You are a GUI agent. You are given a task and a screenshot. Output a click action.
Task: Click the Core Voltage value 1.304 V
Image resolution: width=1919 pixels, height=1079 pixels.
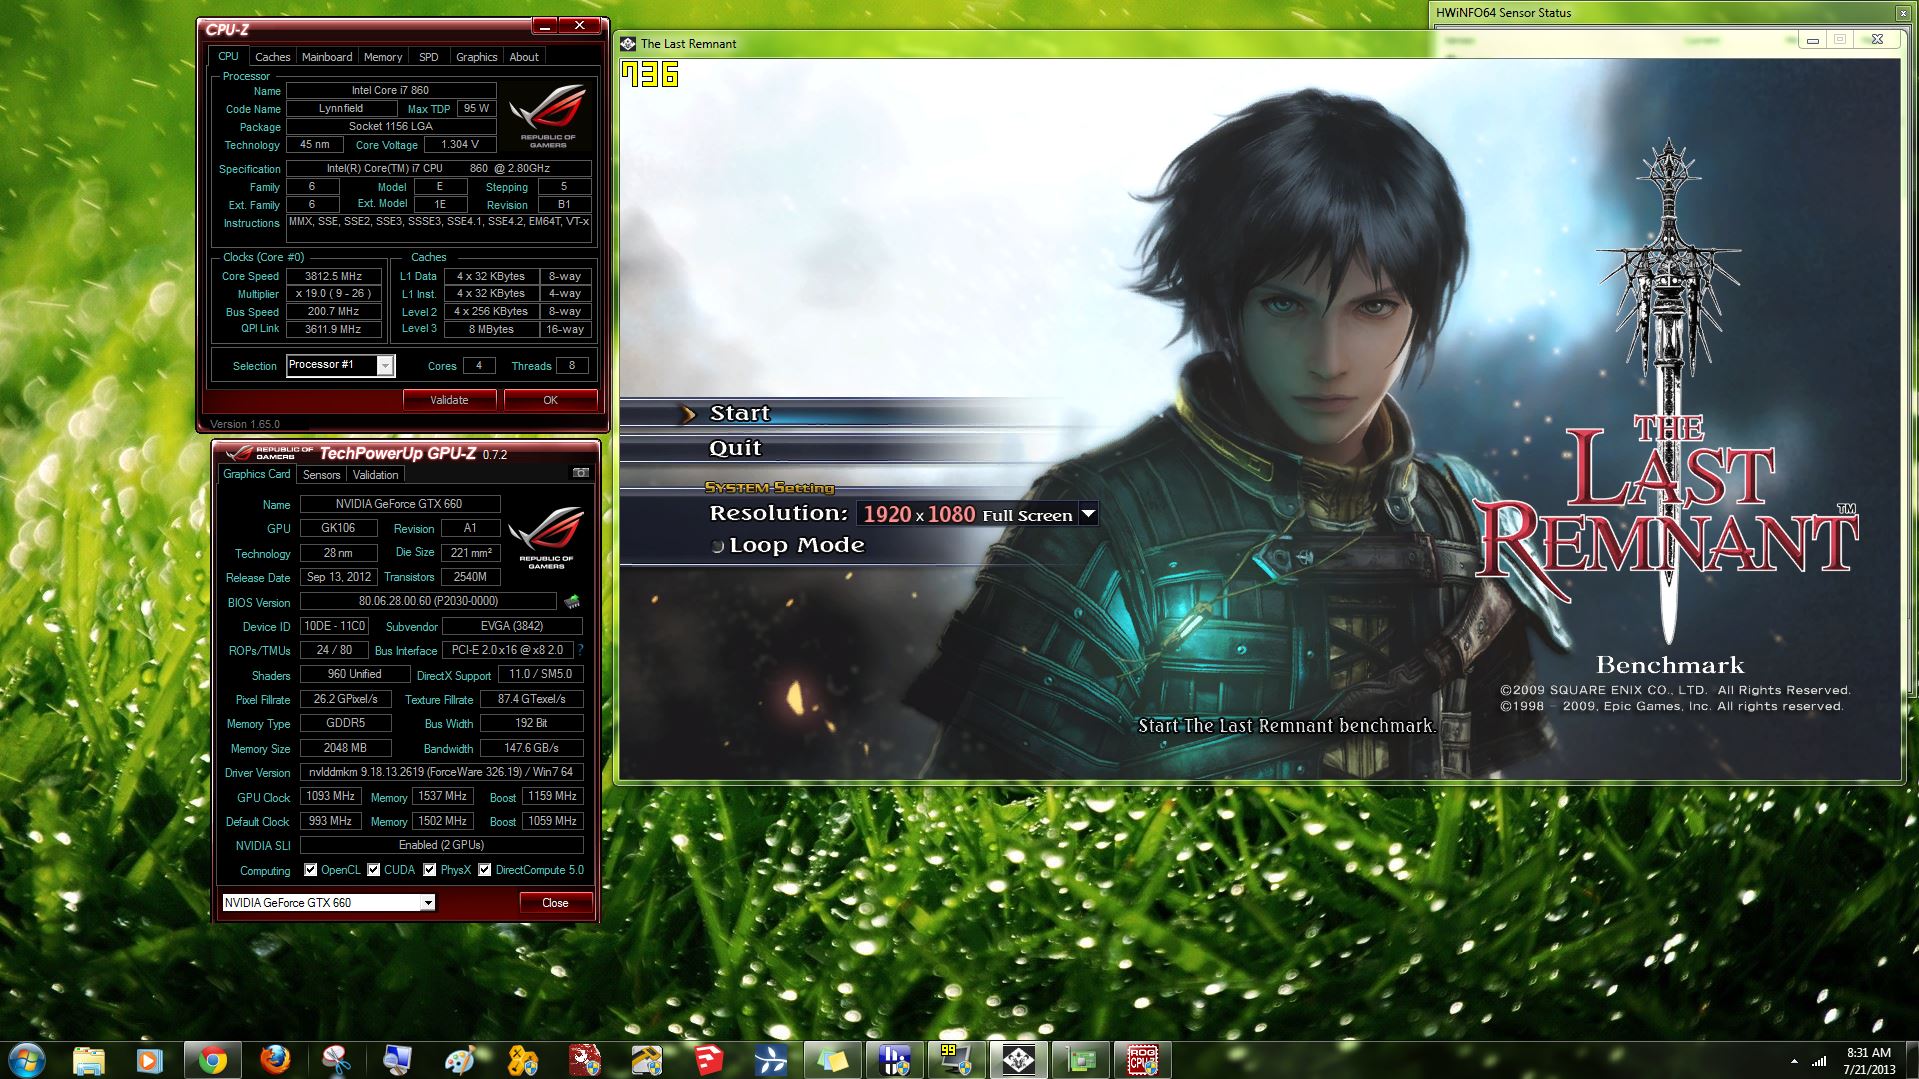(460, 145)
